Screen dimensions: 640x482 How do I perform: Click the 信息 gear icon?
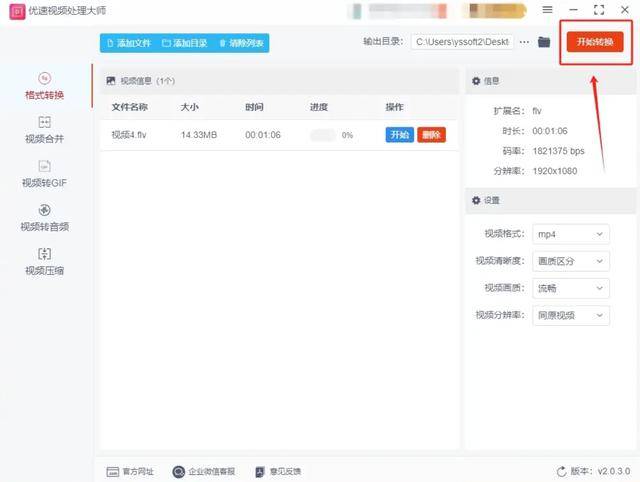tap(476, 81)
